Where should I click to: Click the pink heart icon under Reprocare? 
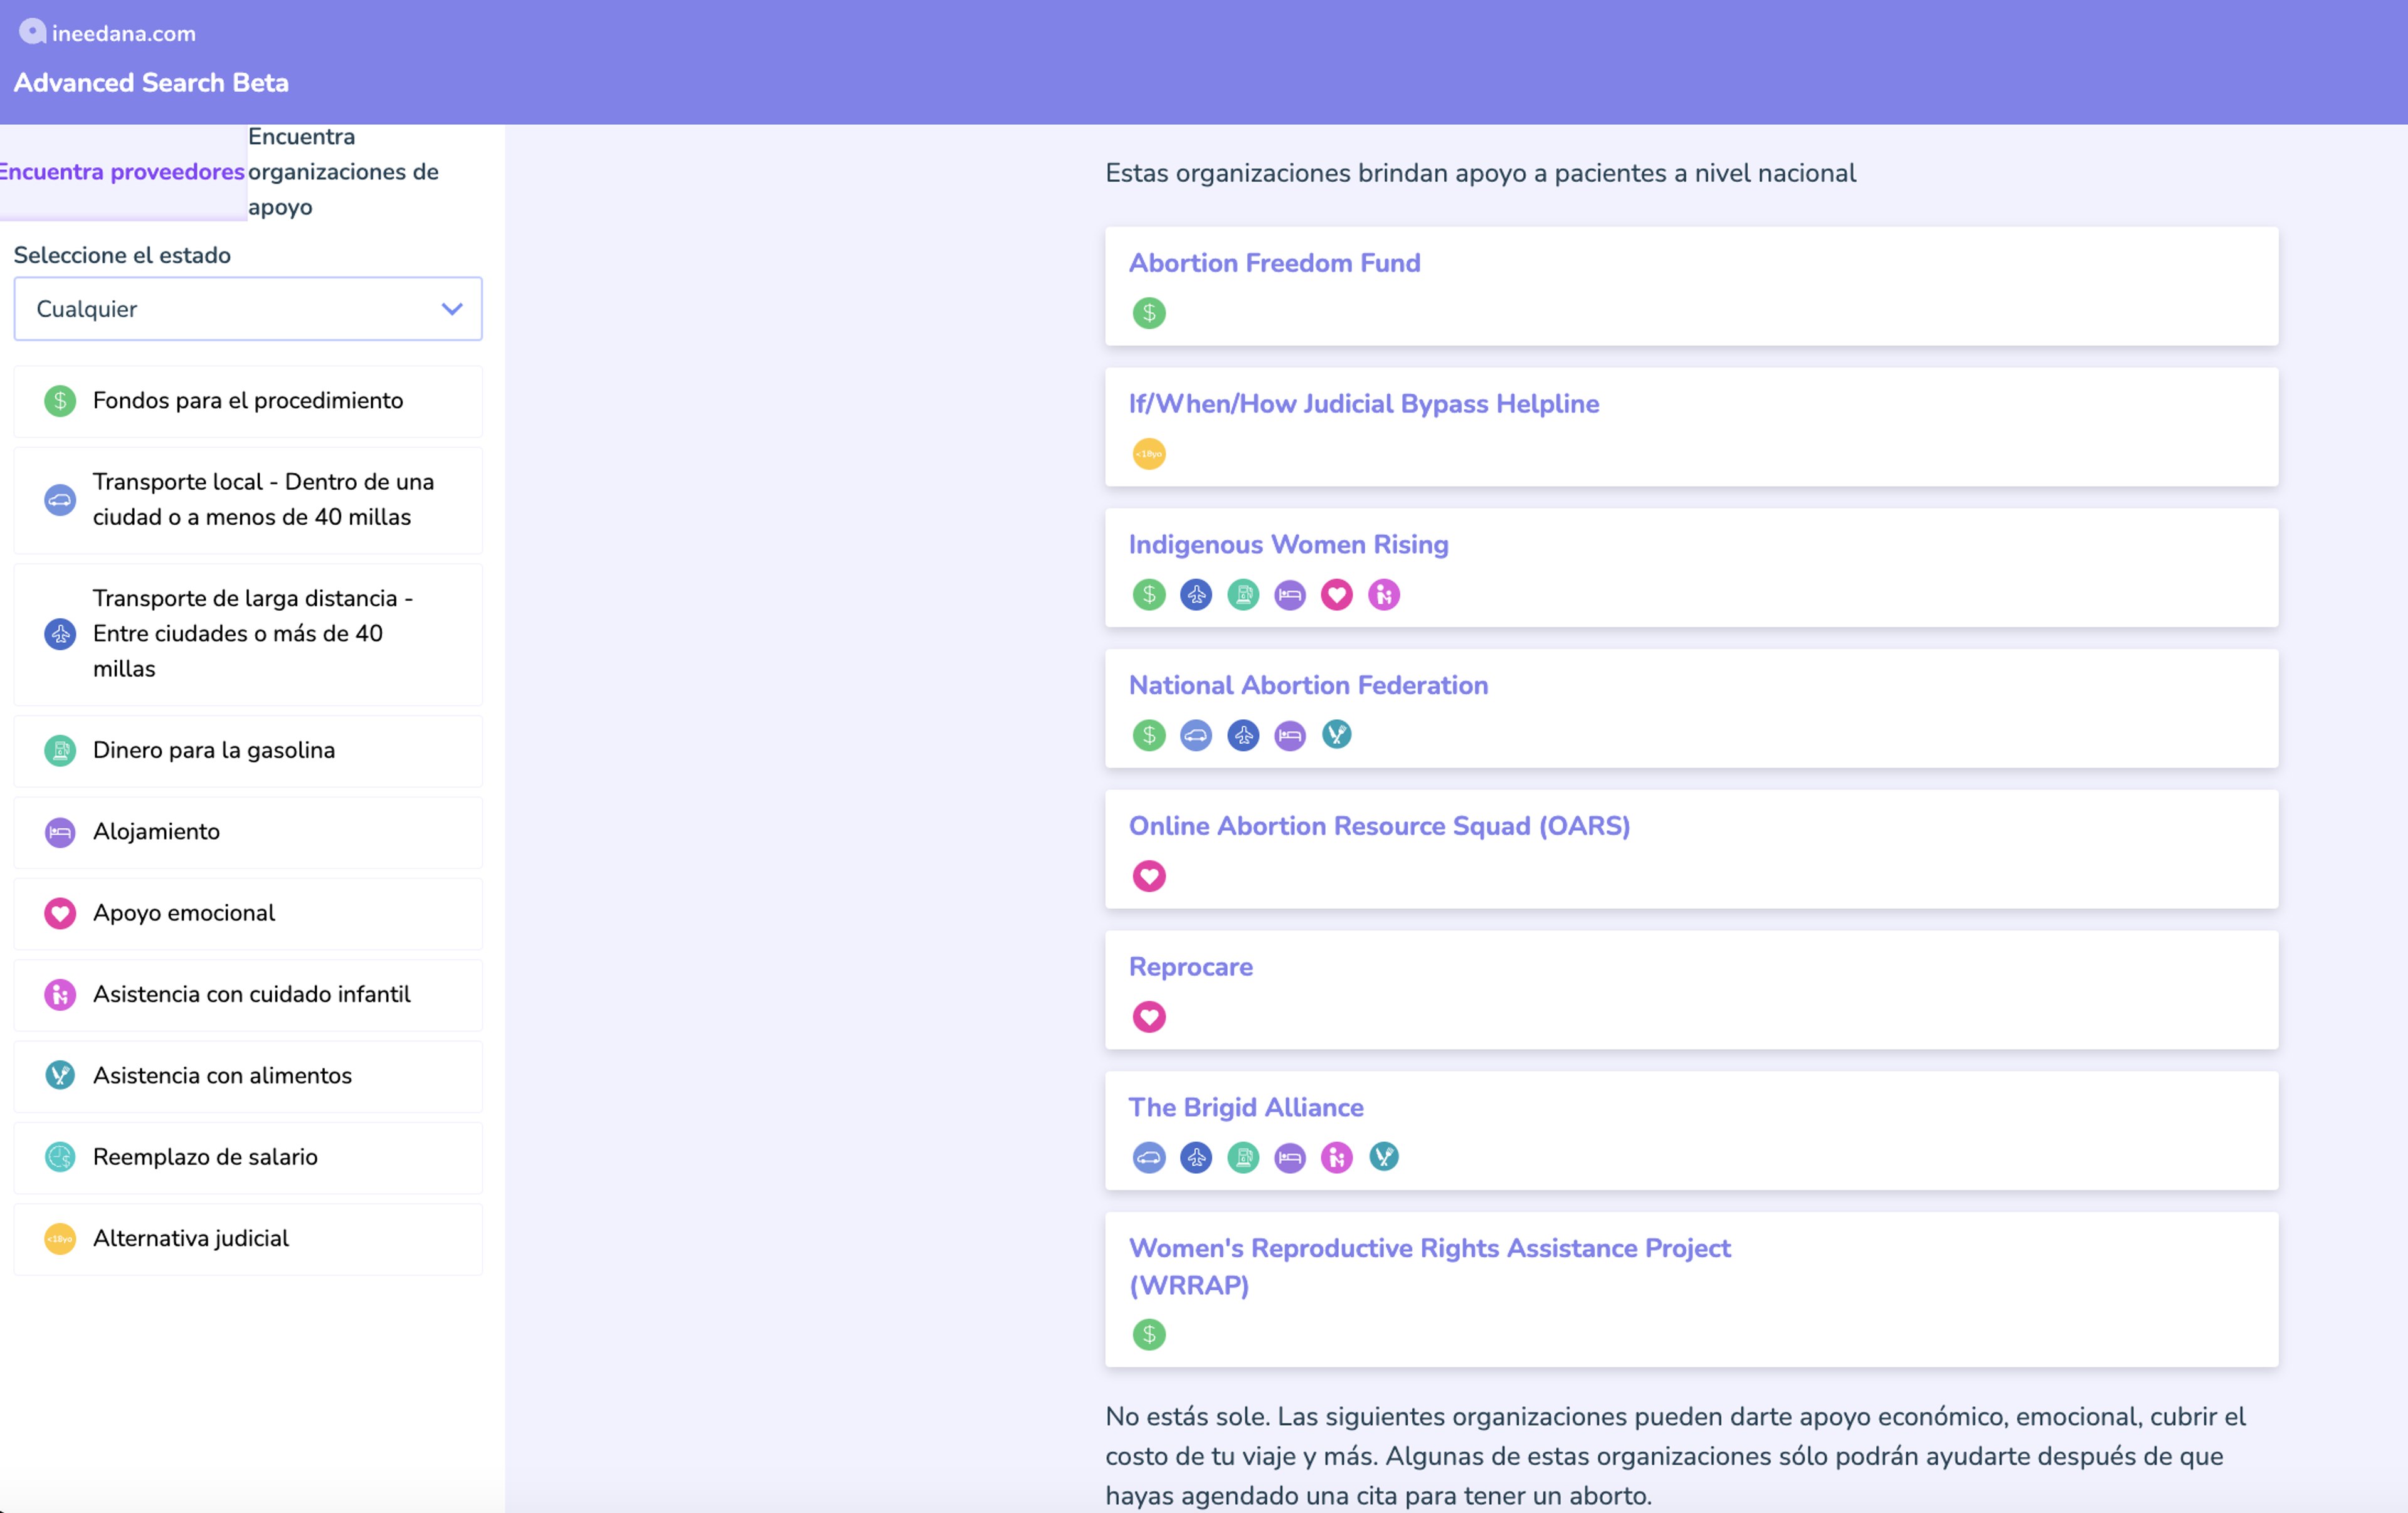point(1149,1017)
